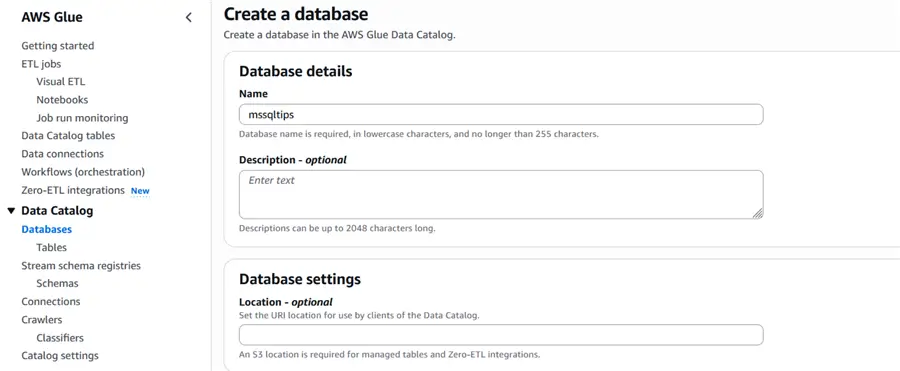
Task: Click the AWS Glue Data Catalog subtitle text
Action: click(339, 35)
